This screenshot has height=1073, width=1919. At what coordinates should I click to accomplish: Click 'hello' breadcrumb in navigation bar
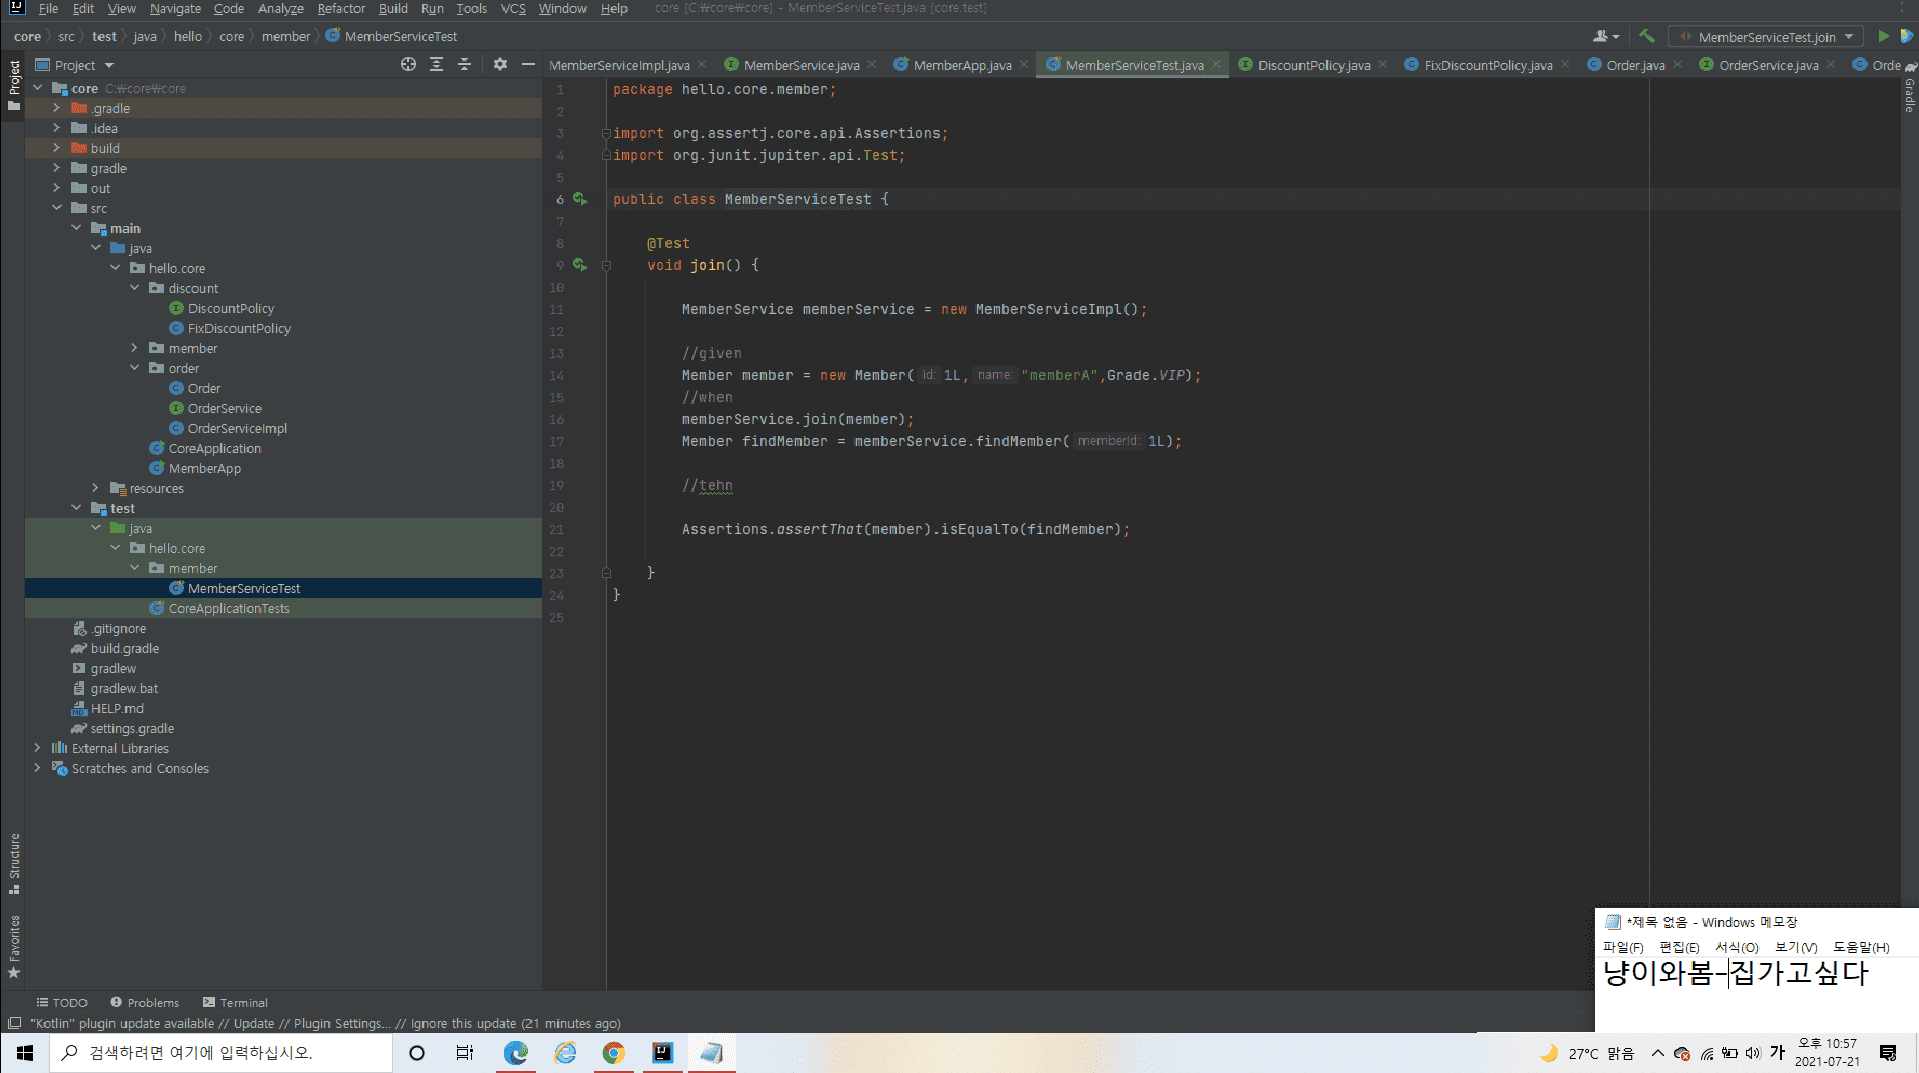[187, 36]
